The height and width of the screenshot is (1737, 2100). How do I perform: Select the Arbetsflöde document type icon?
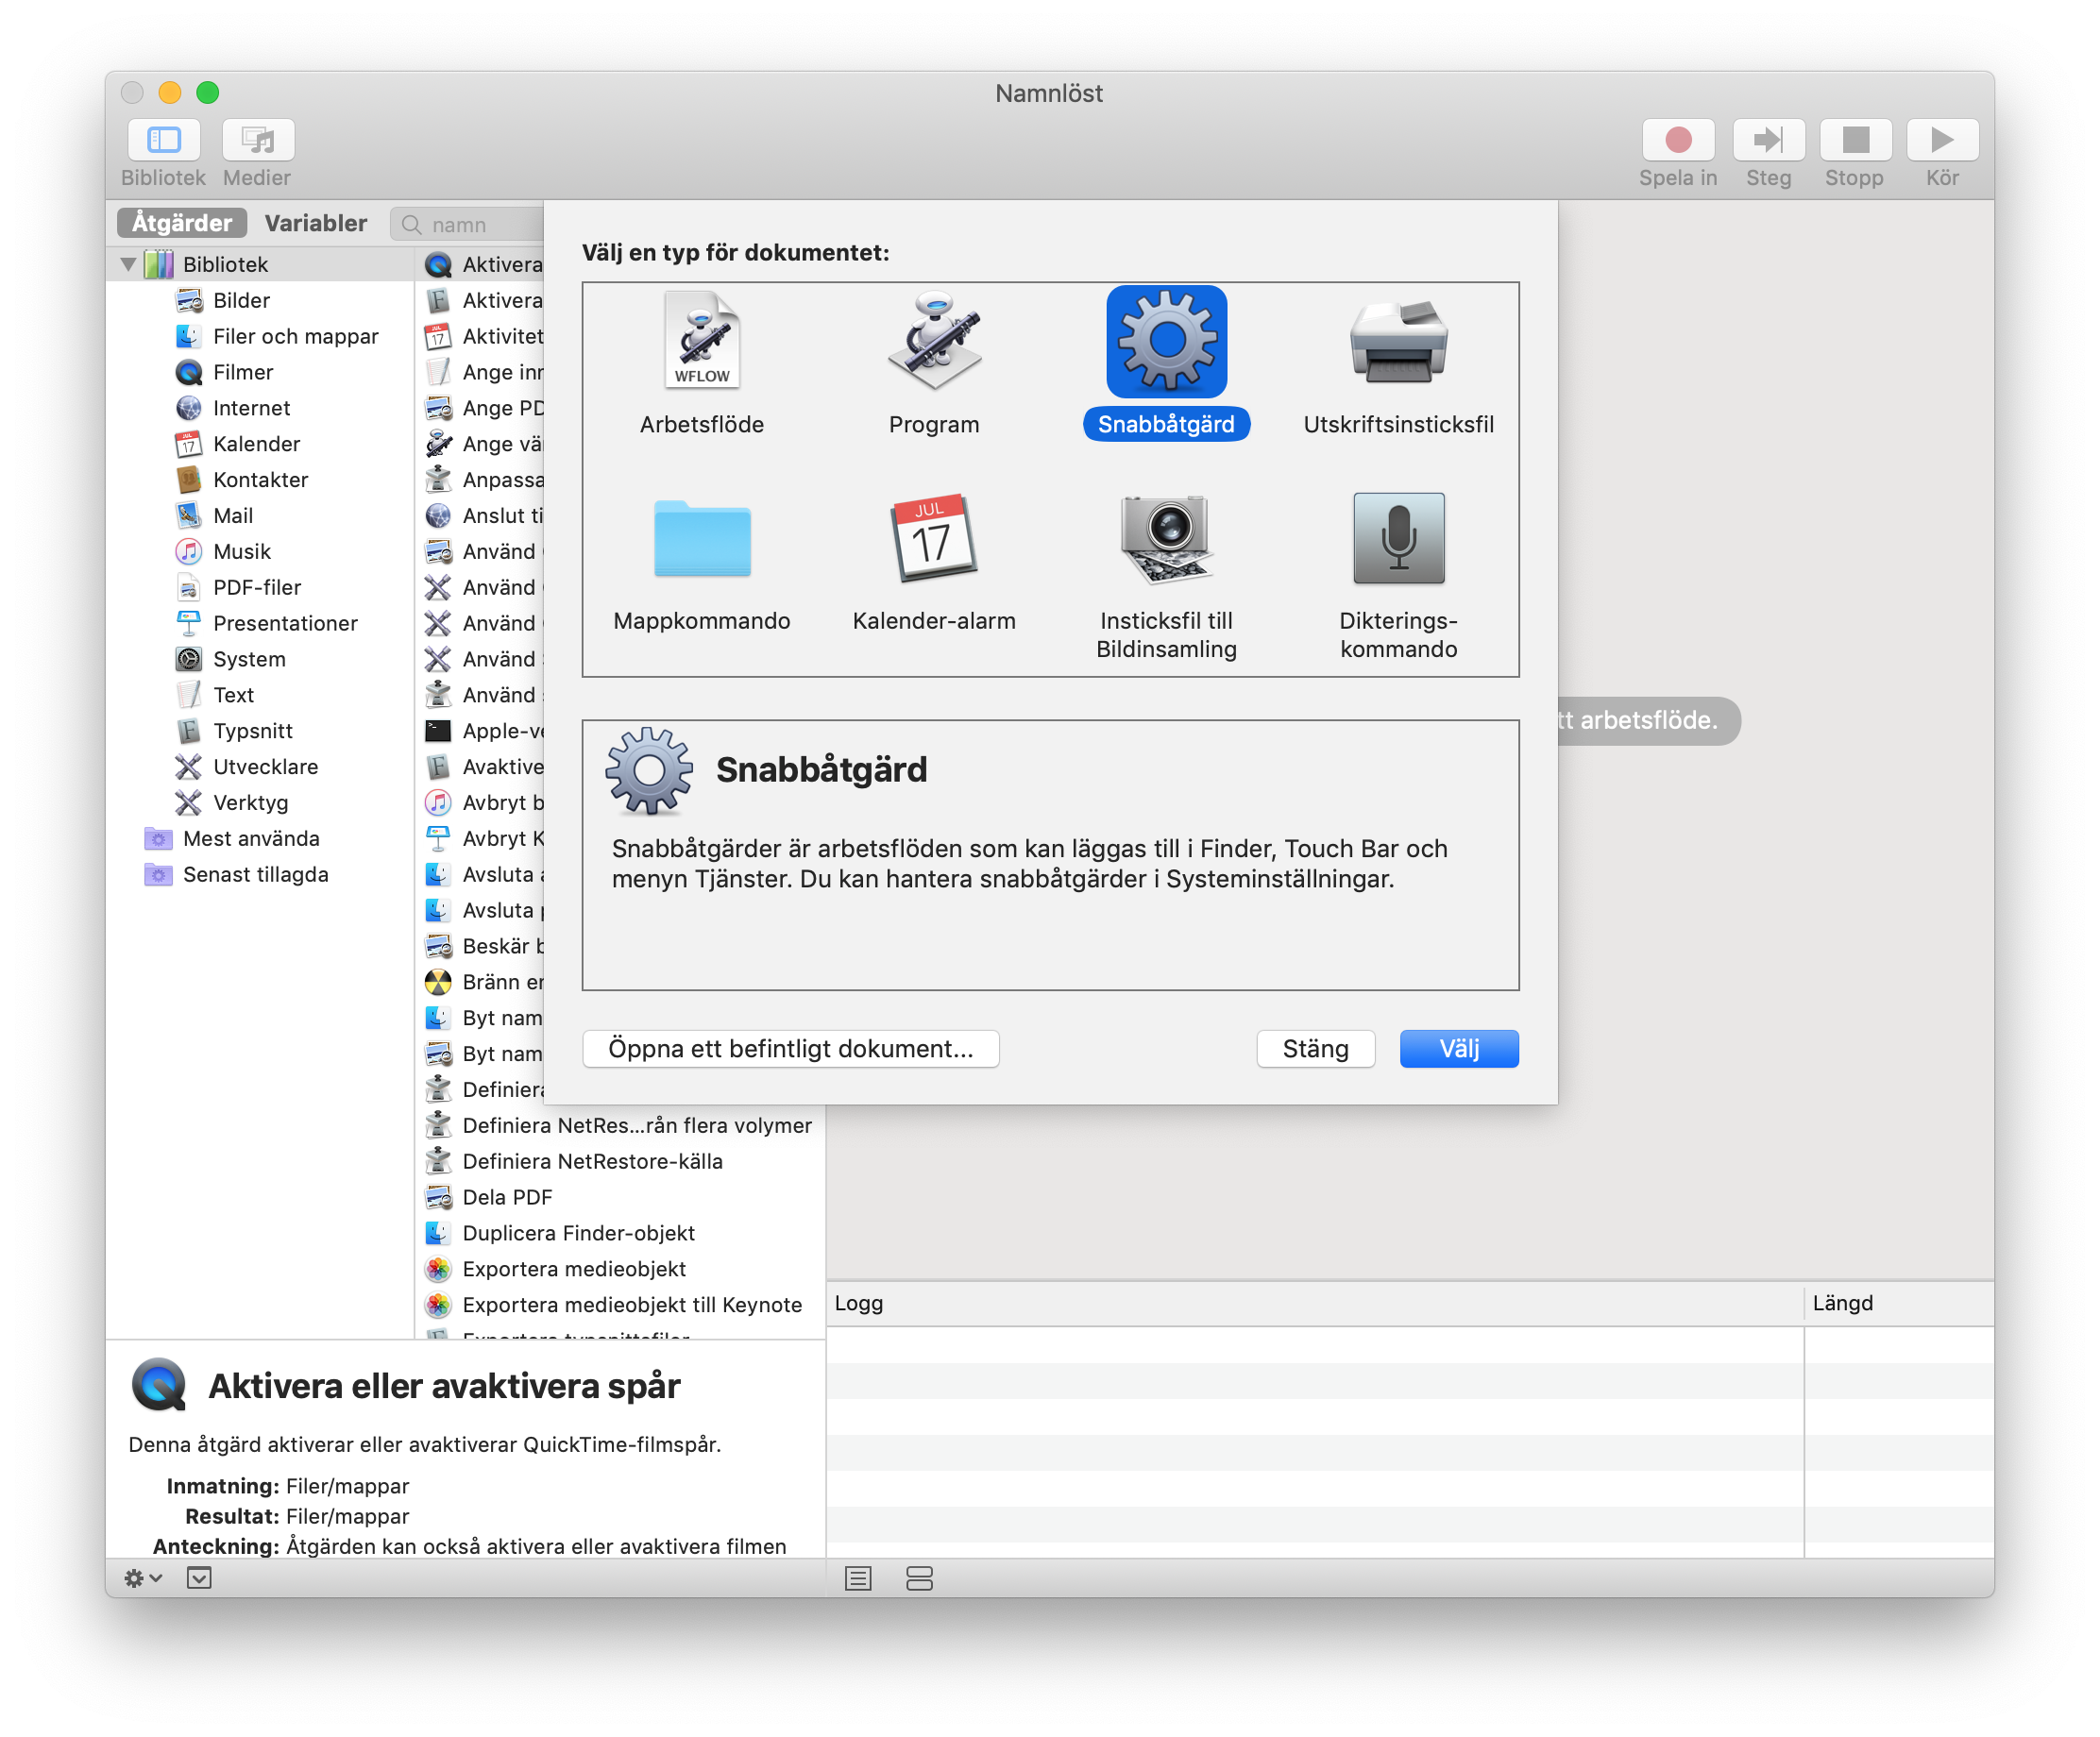point(702,341)
